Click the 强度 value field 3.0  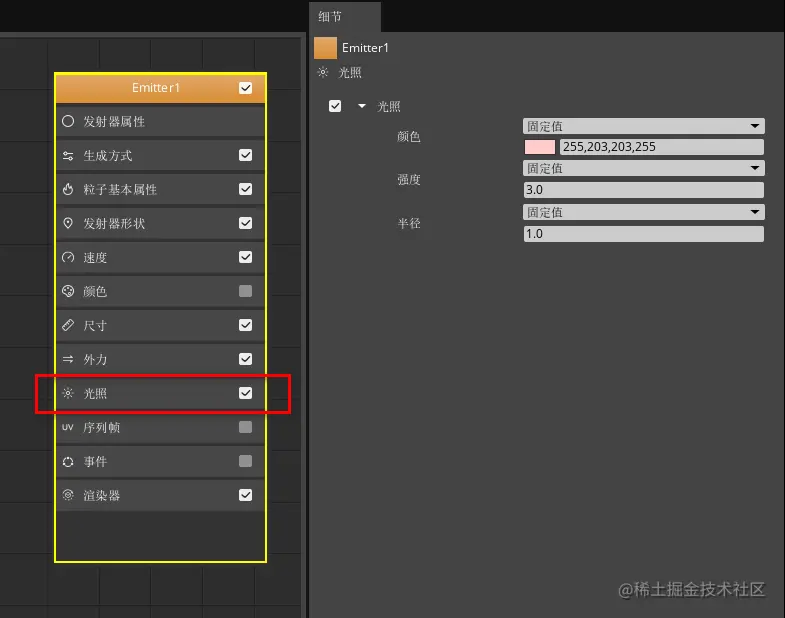643,190
